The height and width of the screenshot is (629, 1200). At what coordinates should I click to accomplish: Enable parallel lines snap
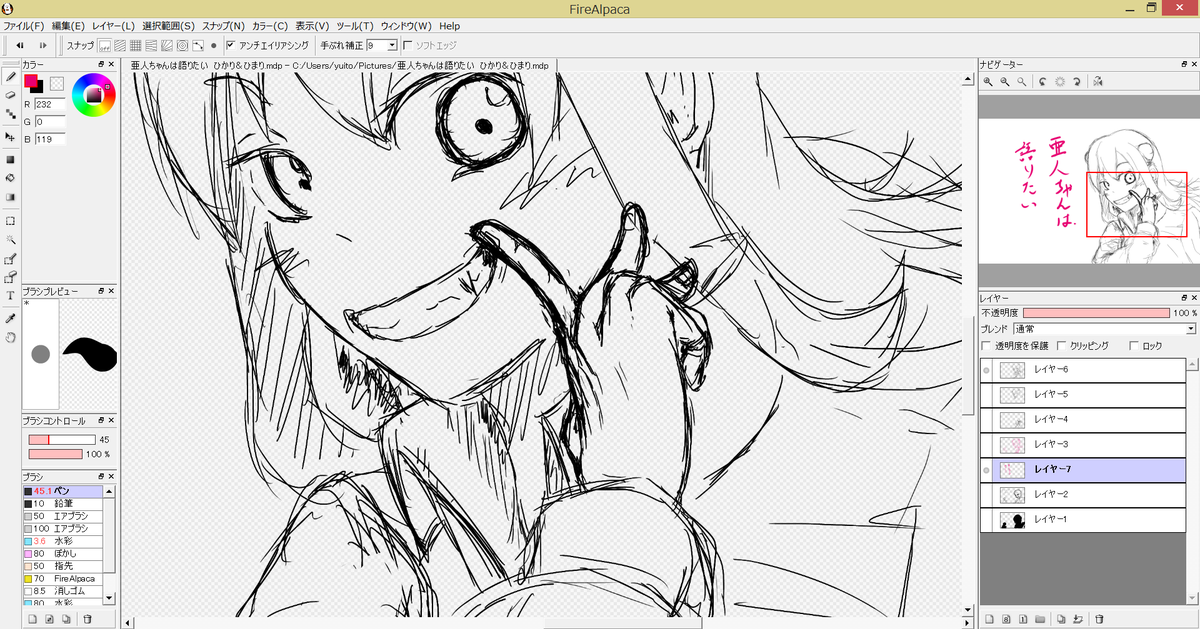click(120, 45)
